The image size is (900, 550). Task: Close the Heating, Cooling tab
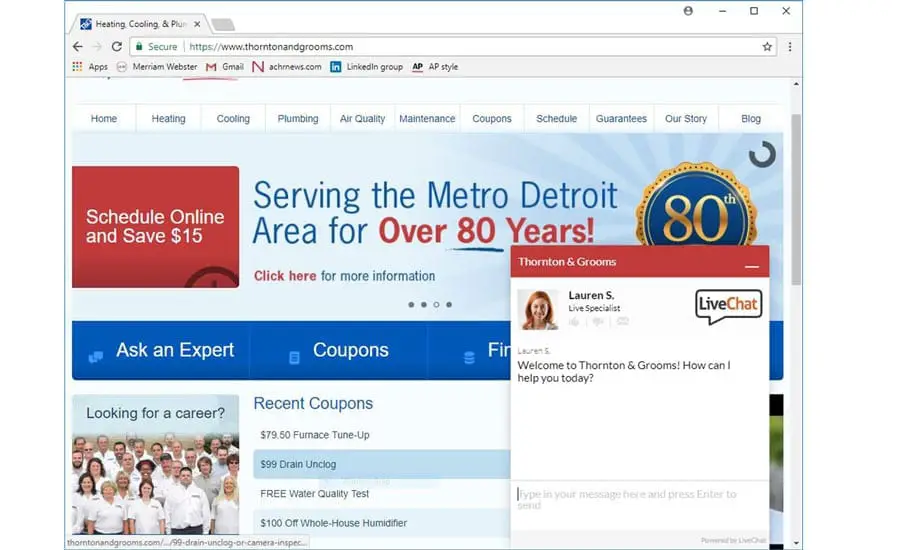click(197, 24)
